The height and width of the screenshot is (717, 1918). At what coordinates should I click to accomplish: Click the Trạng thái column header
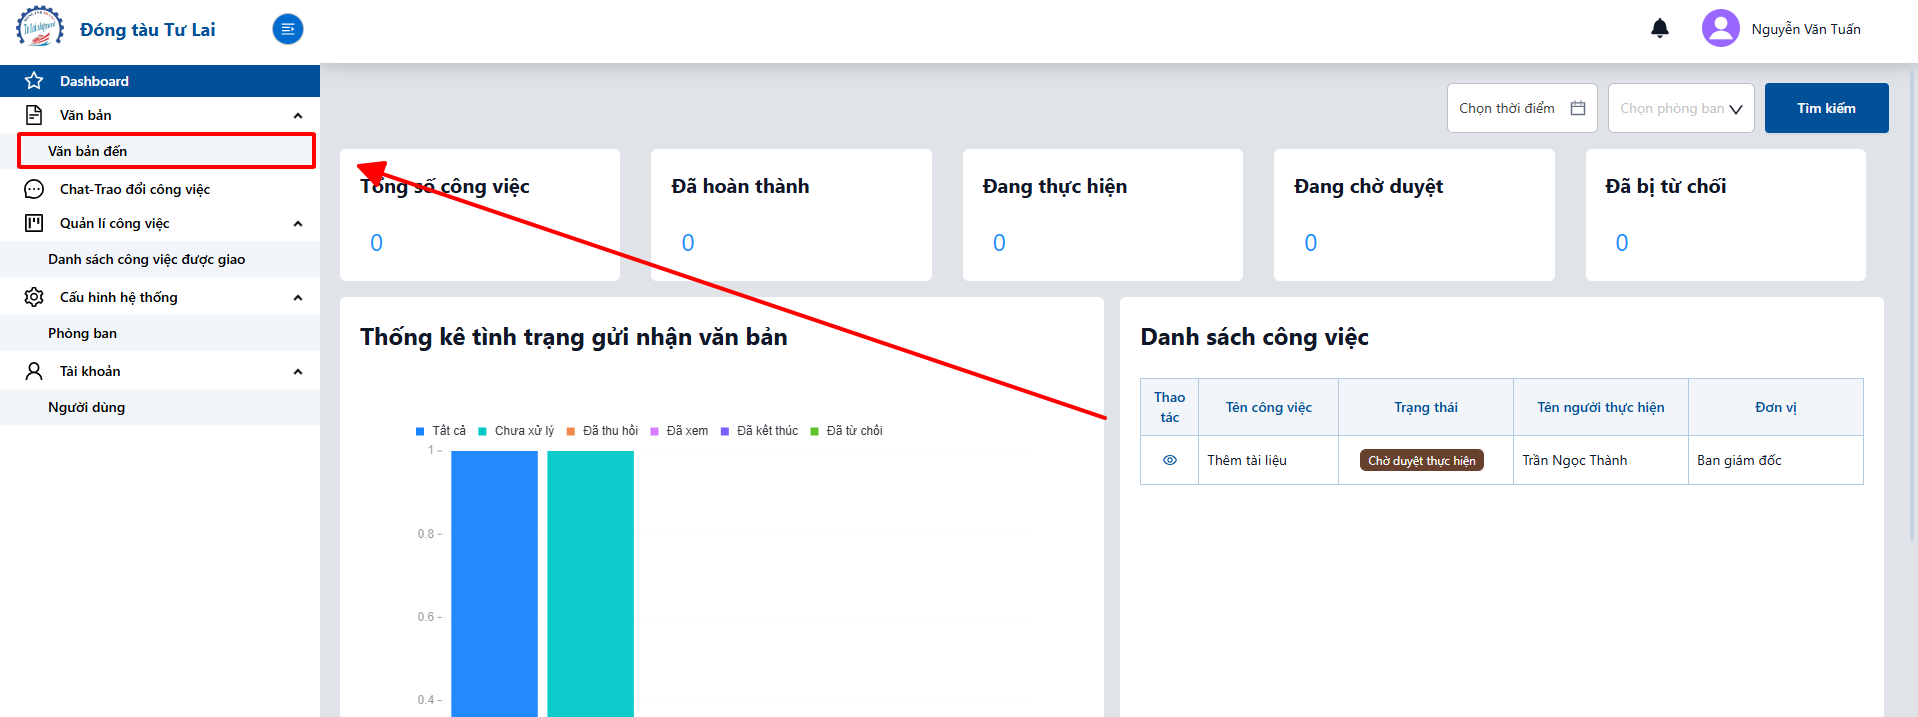pos(1426,407)
